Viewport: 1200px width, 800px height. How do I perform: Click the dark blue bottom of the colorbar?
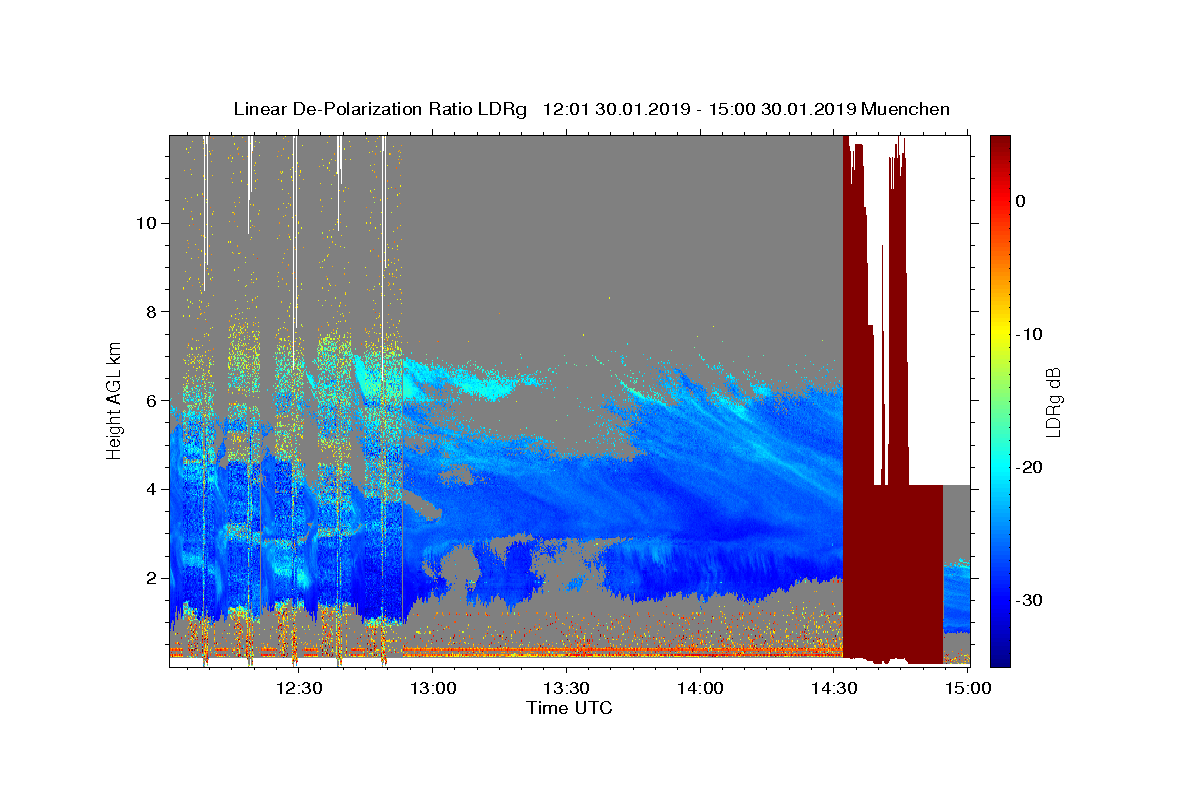pyautogui.click(x=1000, y=657)
